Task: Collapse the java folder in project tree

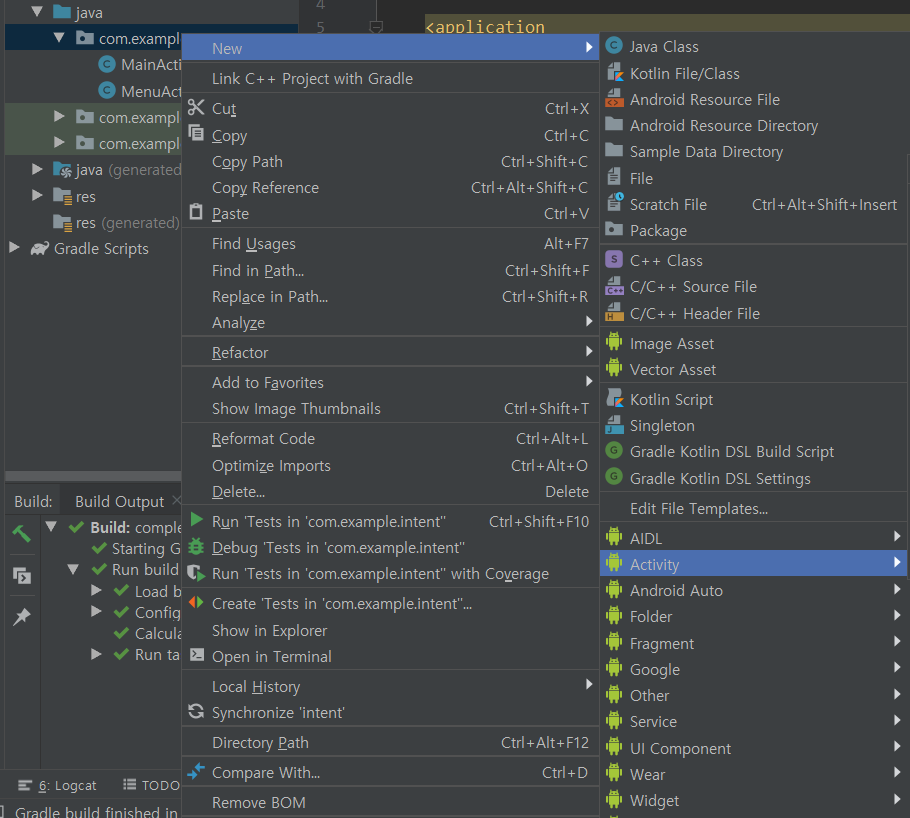Action: point(37,12)
